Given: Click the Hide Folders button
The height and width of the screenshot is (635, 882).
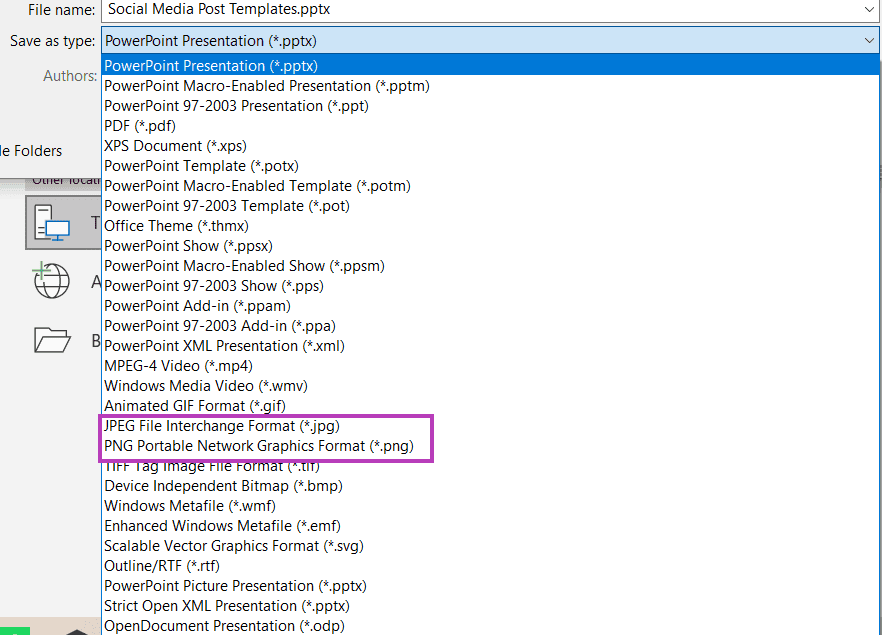Looking at the screenshot, I should (31, 151).
